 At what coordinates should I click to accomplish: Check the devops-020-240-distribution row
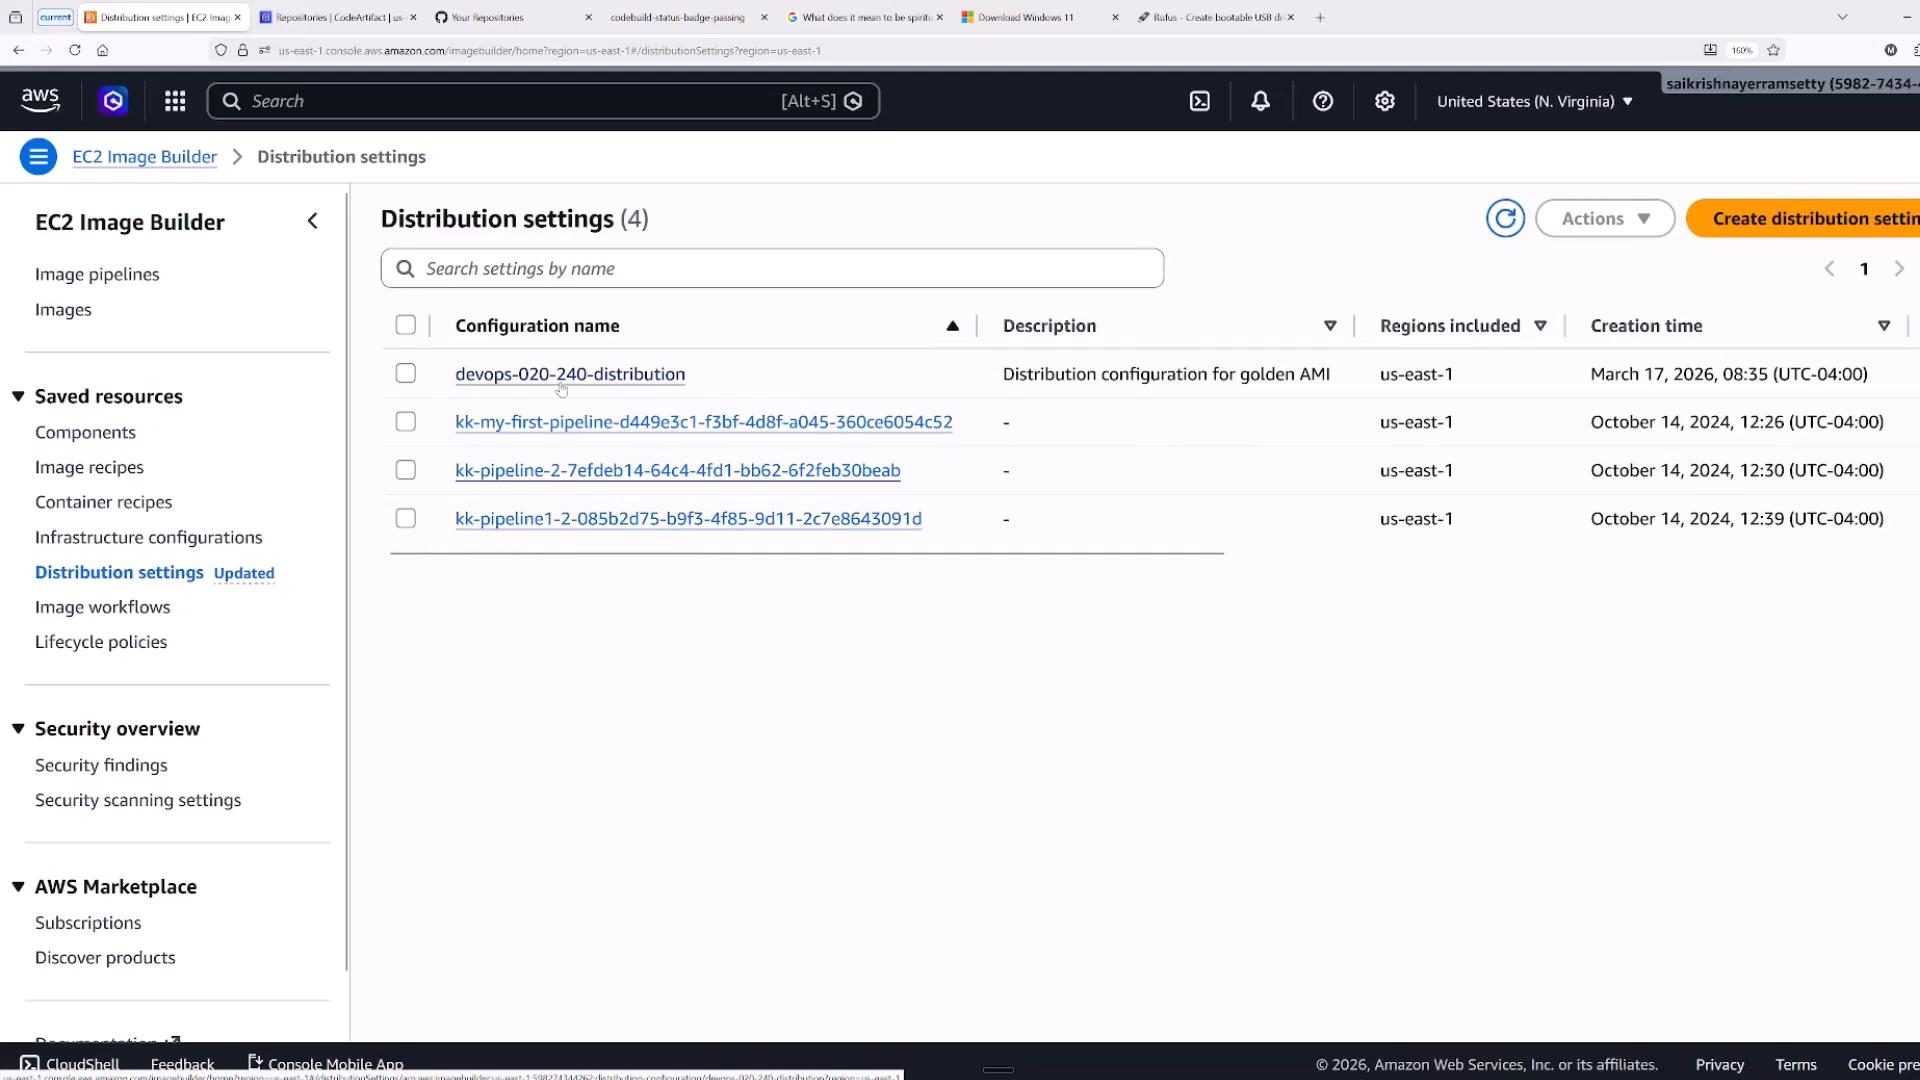405,373
